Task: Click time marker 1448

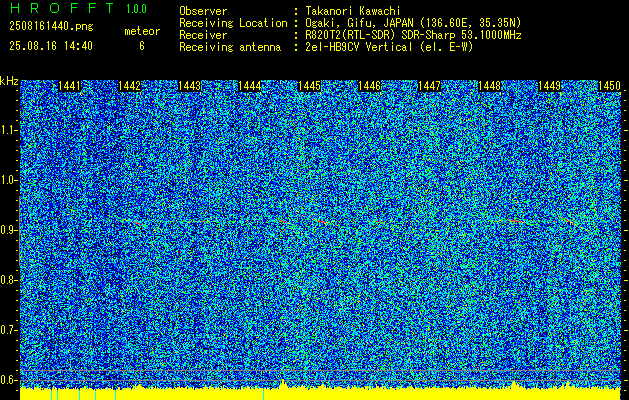Action: pyautogui.click(x=490, y=86)
